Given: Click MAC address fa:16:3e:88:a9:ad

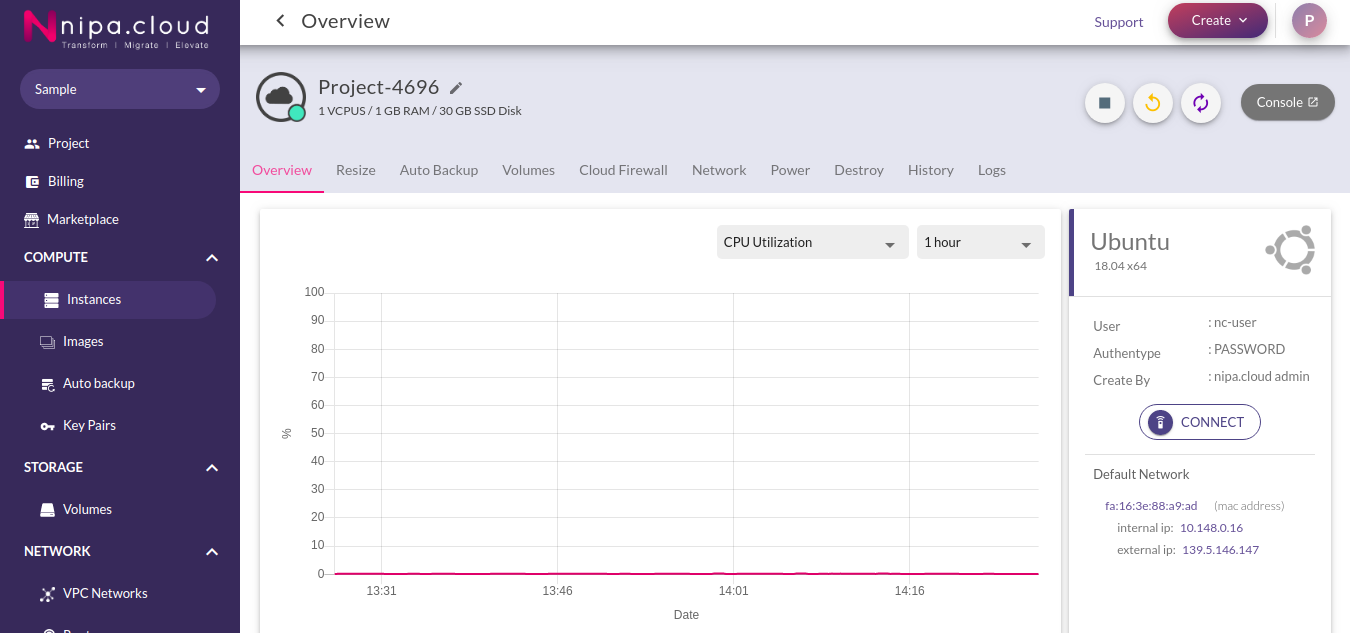Looking at the screenshot, I should click(x=1151, y=506).
